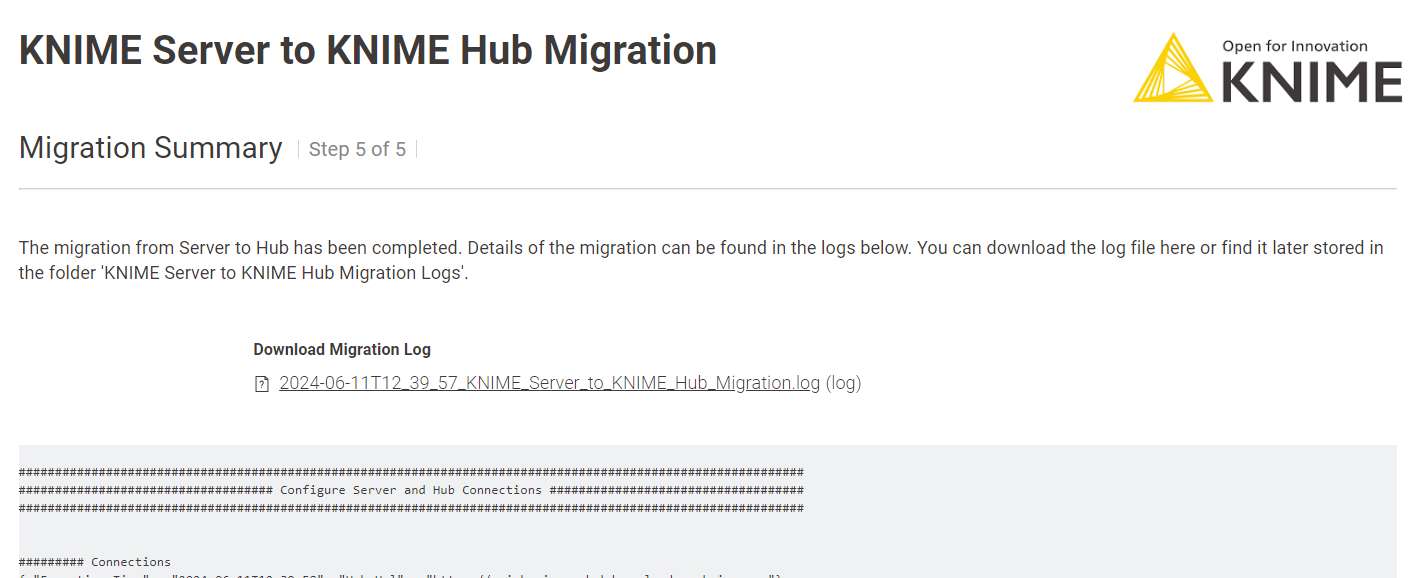Image resolution: width=1409 pixels, height=578 pixels.
Task: Click the horizontal divider under Migration Summary
Action: tap(707, 188)
